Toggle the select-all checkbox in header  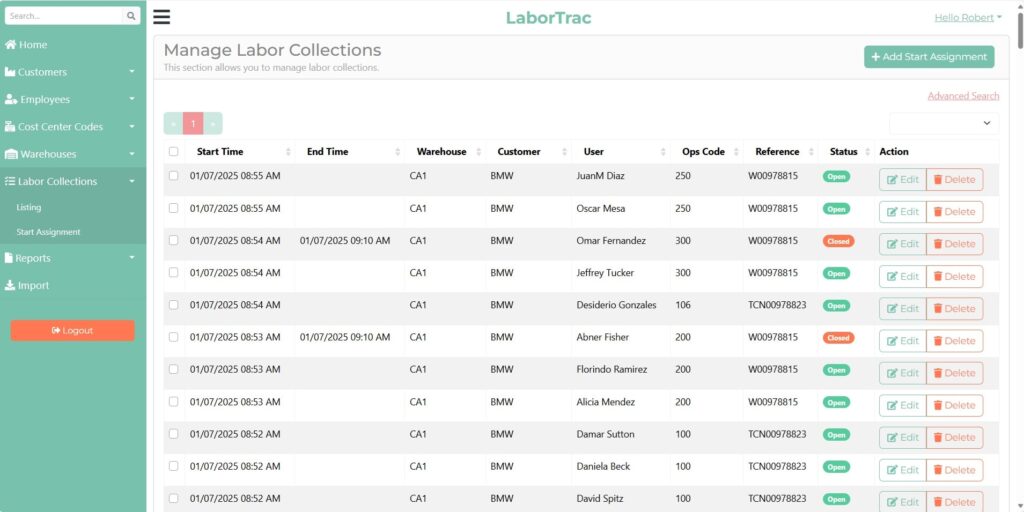point(174,152)
